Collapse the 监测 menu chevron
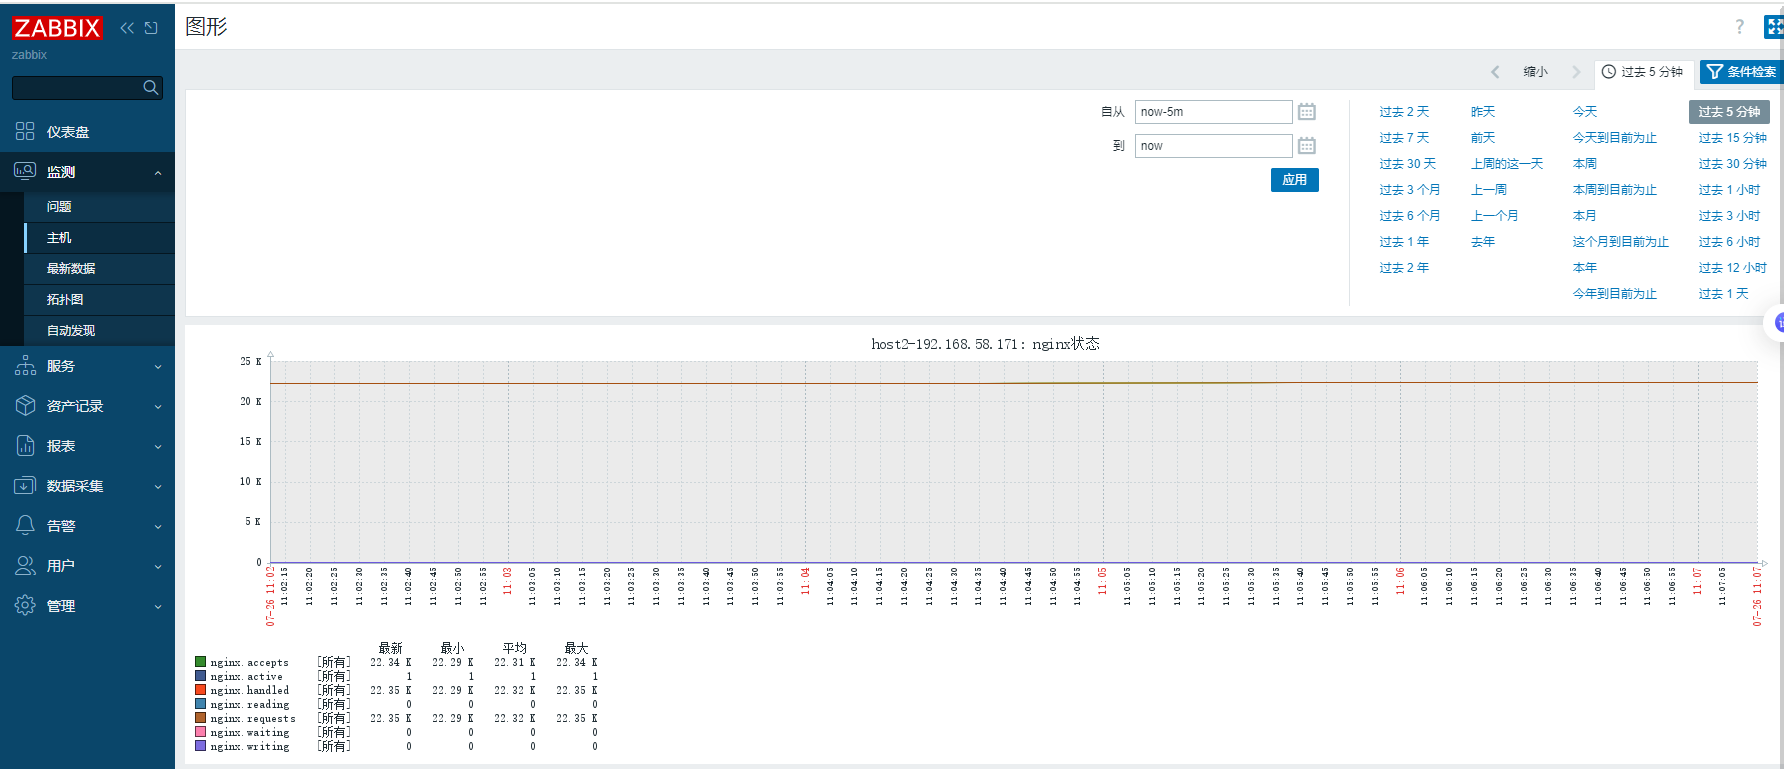This screenshot has width=1784, height=769. coord(158,173)
